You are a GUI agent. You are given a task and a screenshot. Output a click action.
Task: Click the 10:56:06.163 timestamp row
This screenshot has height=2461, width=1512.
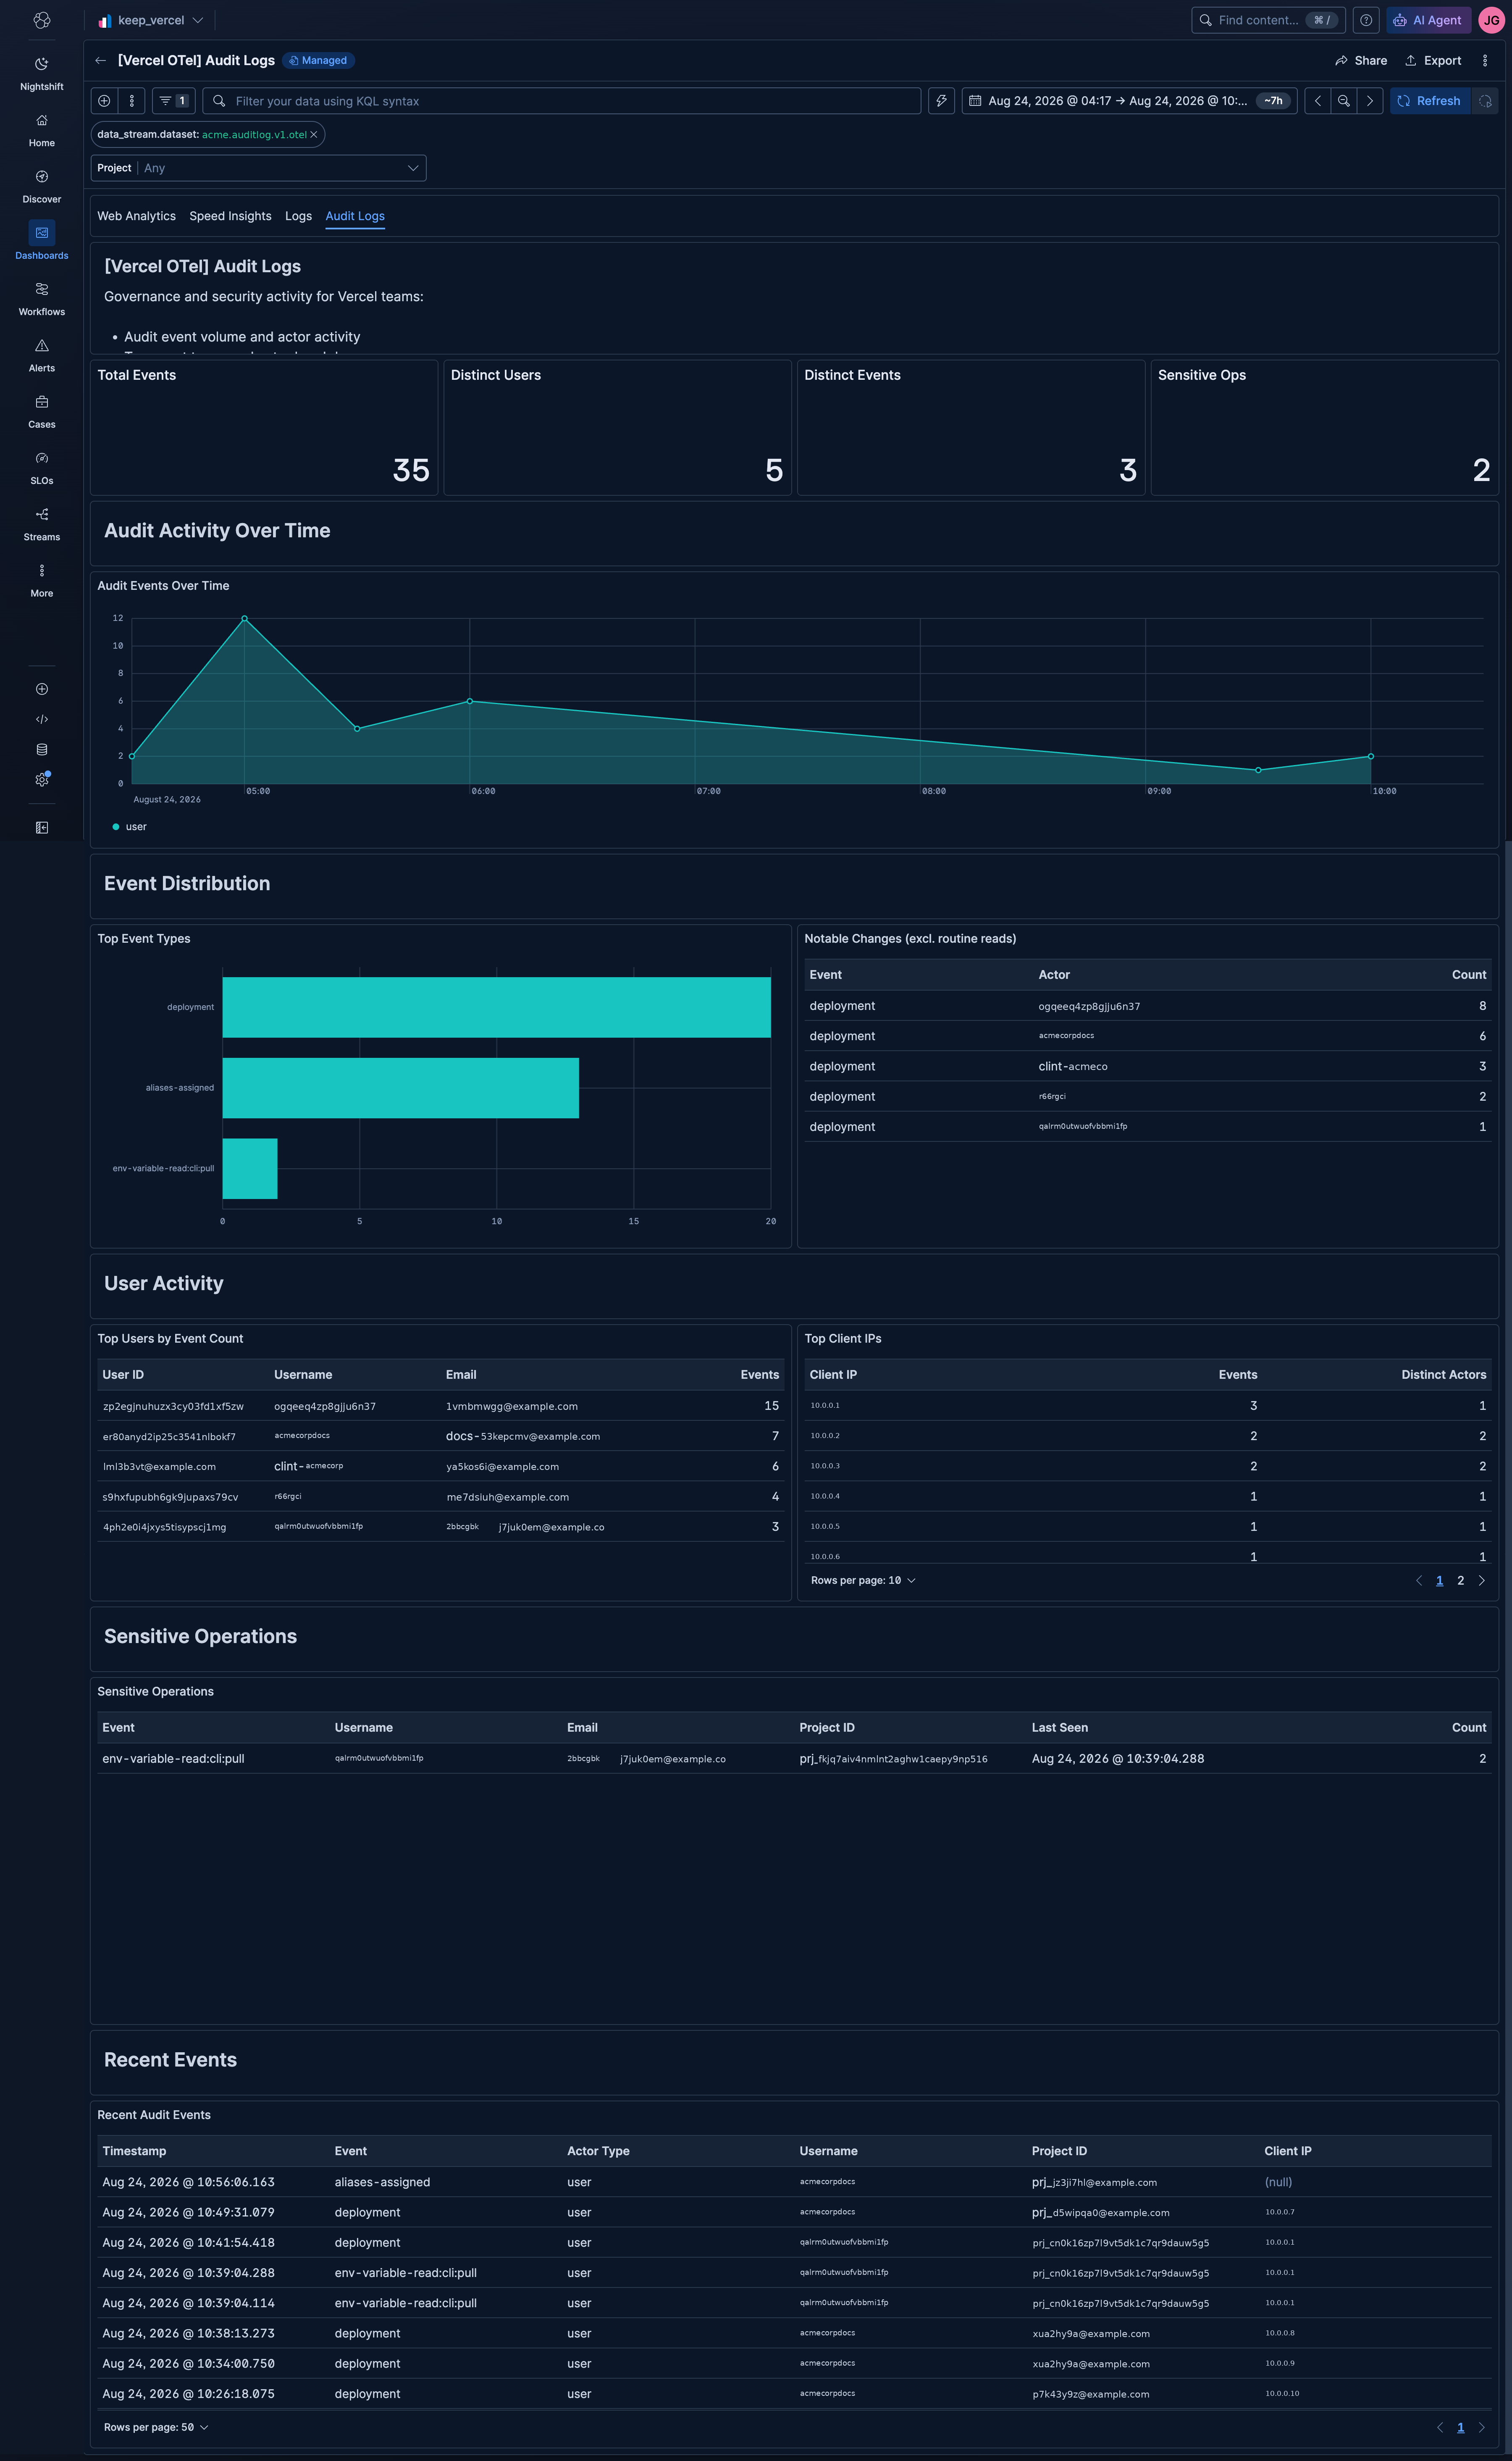click(x=188, y=2183)
